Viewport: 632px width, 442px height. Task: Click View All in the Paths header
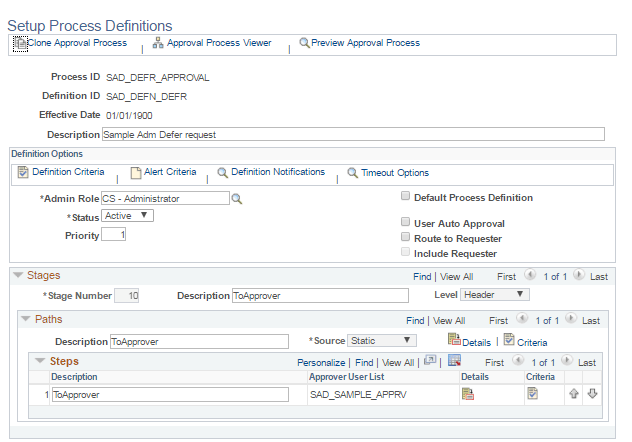[x=449, y=321]
